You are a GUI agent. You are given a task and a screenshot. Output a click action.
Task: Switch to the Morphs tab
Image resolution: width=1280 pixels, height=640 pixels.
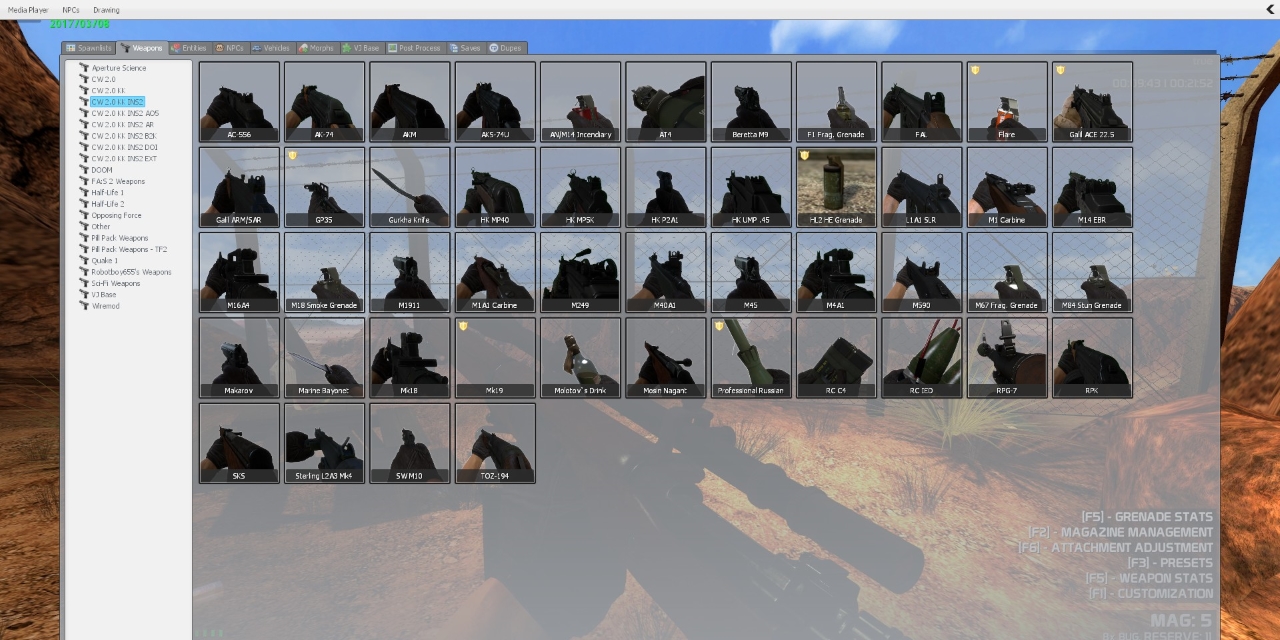[x=316, y=48]
